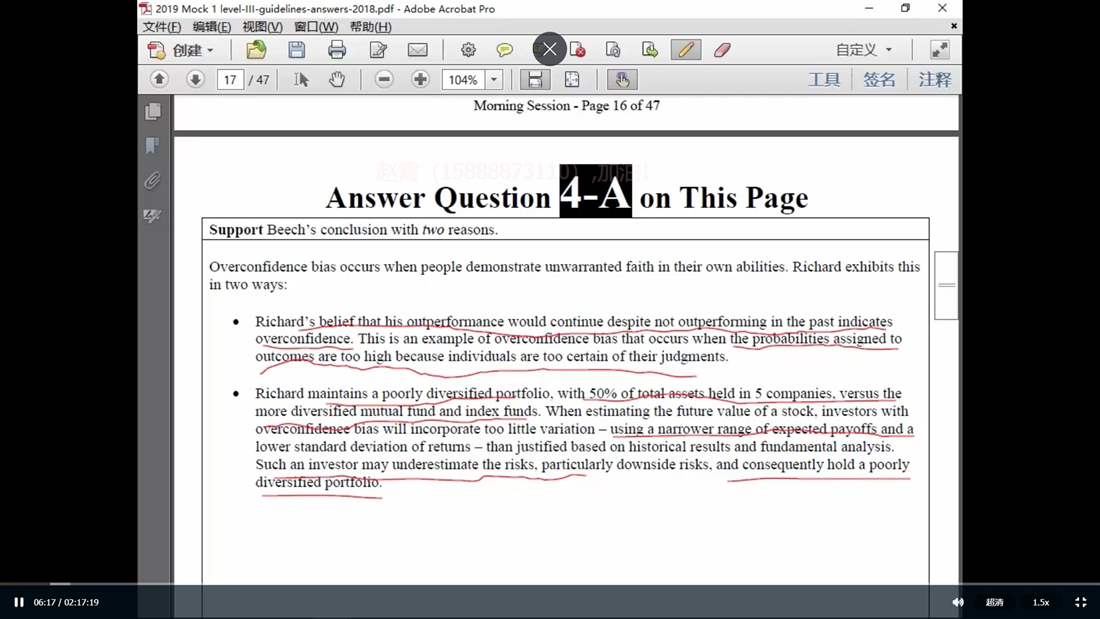Change video quality setting 超清
Screen dimensions: 1100x619
(994, 602)
